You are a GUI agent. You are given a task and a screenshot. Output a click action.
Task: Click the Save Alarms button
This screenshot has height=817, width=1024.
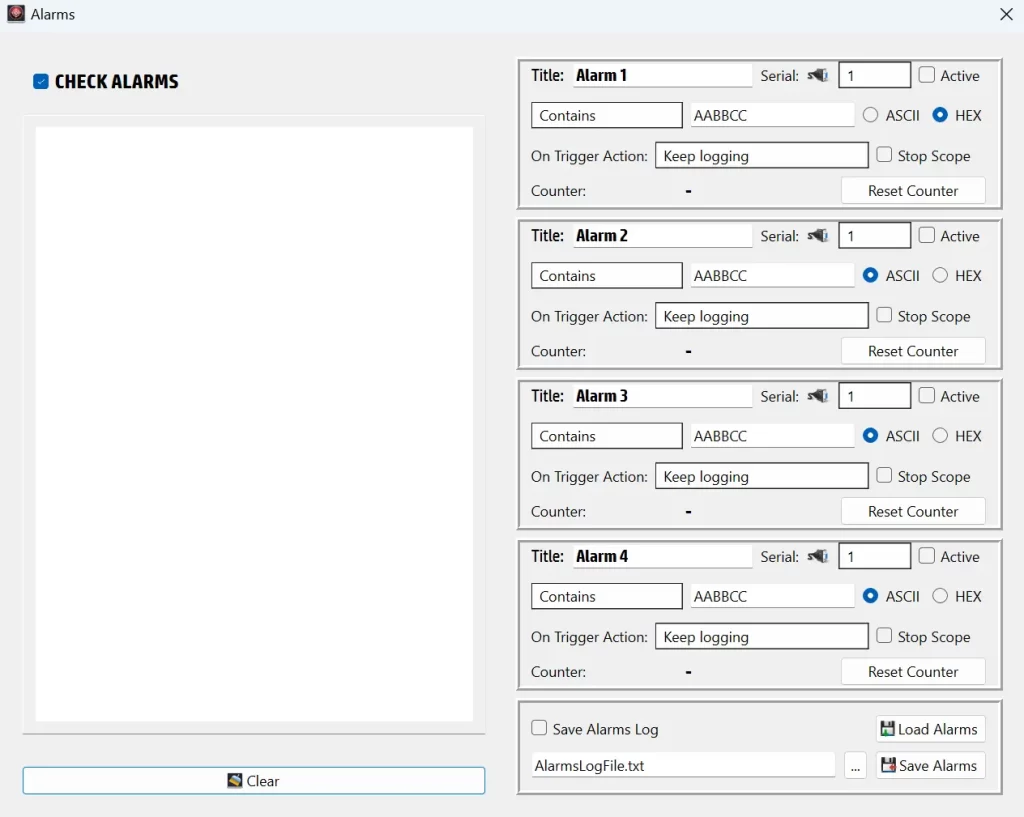930,765
